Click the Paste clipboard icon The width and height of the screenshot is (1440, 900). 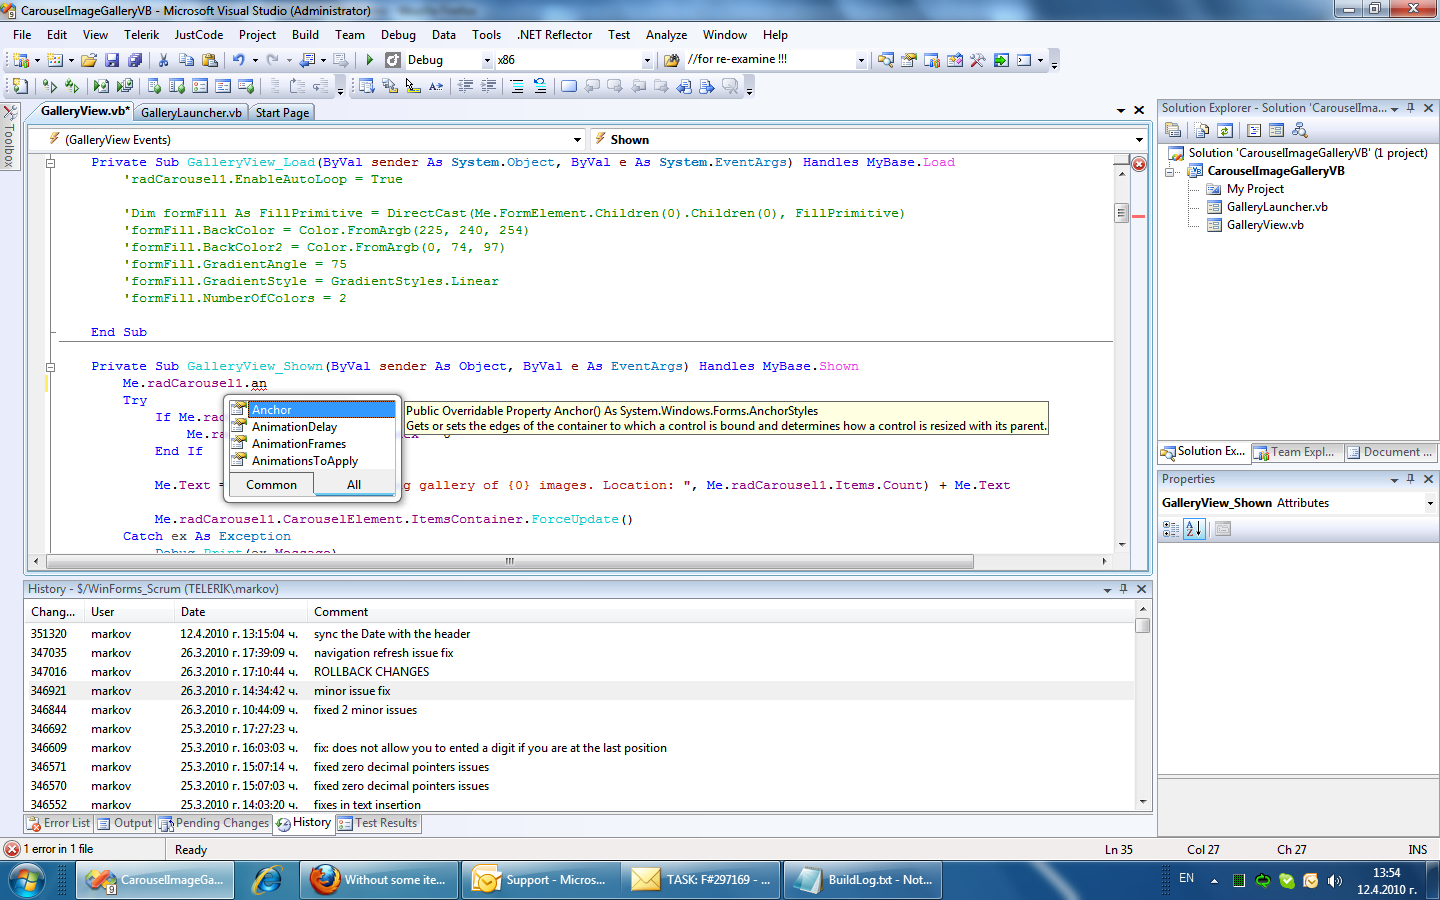(x=209, y=60)
